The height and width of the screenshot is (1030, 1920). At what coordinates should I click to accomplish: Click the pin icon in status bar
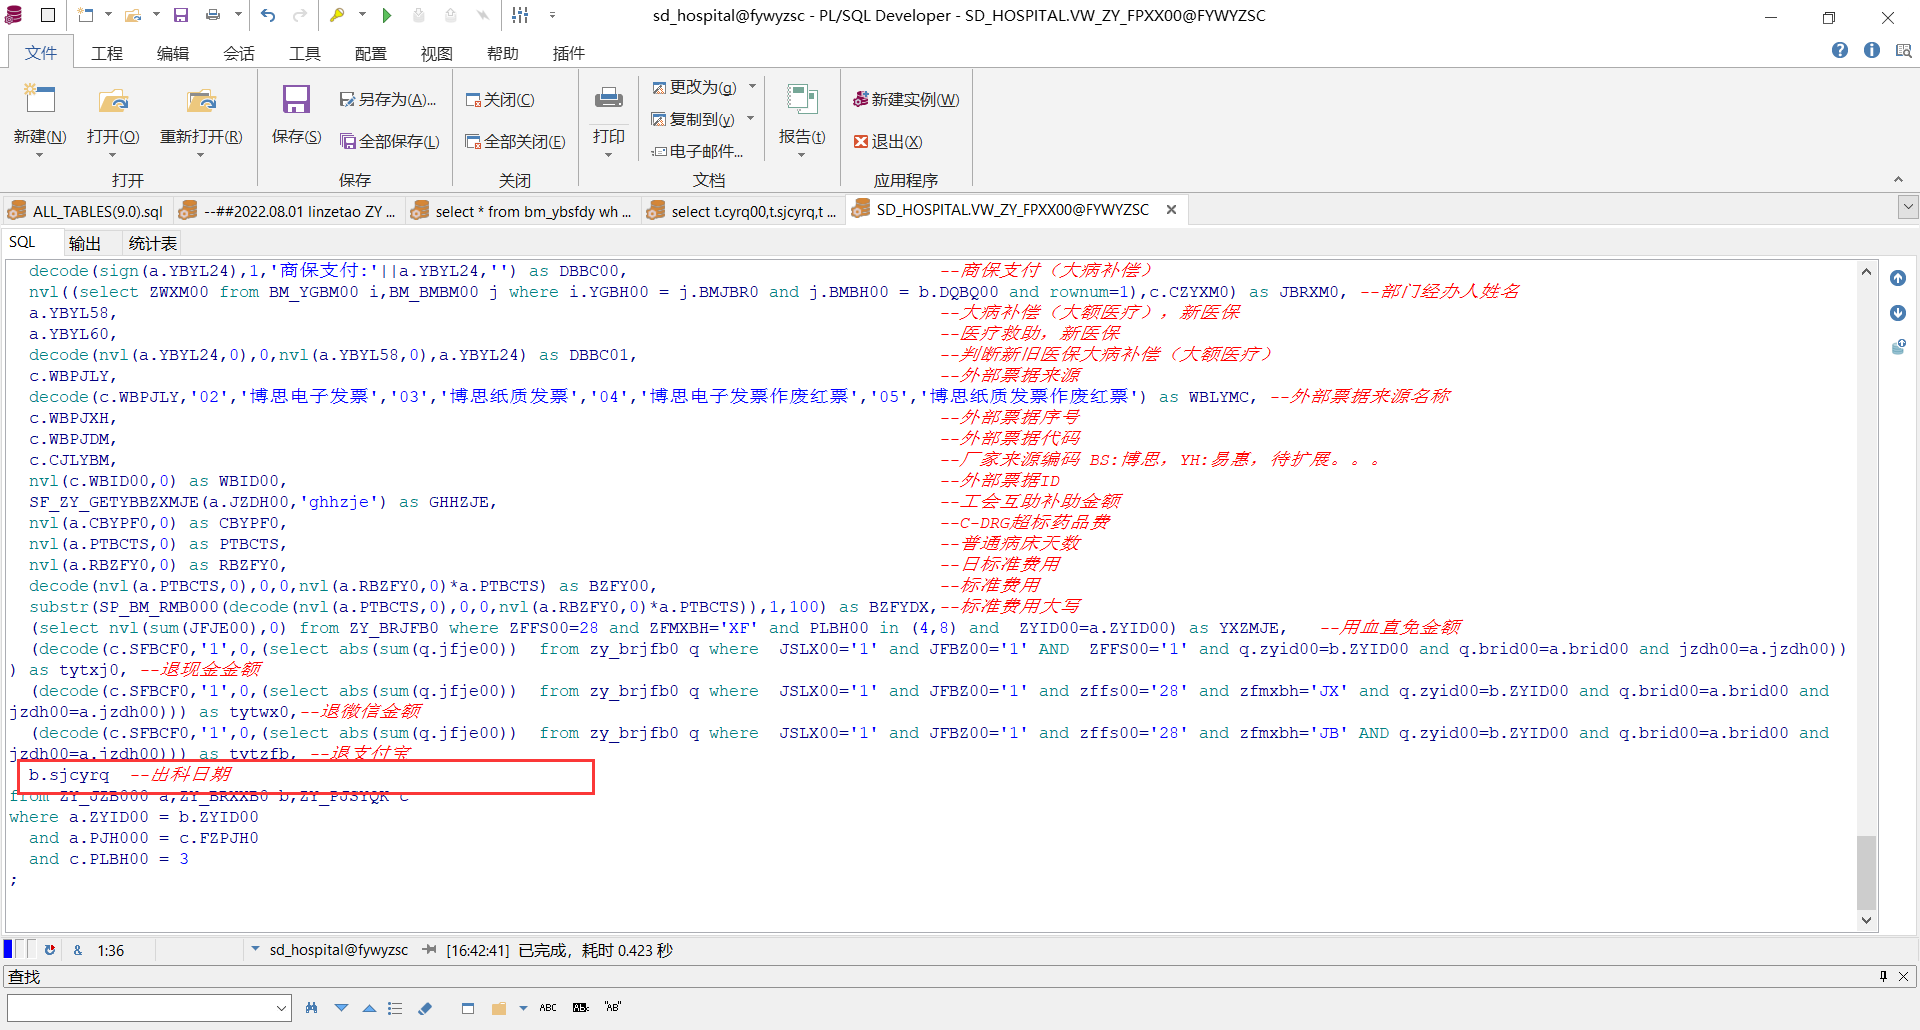click(x=430, y=950)
